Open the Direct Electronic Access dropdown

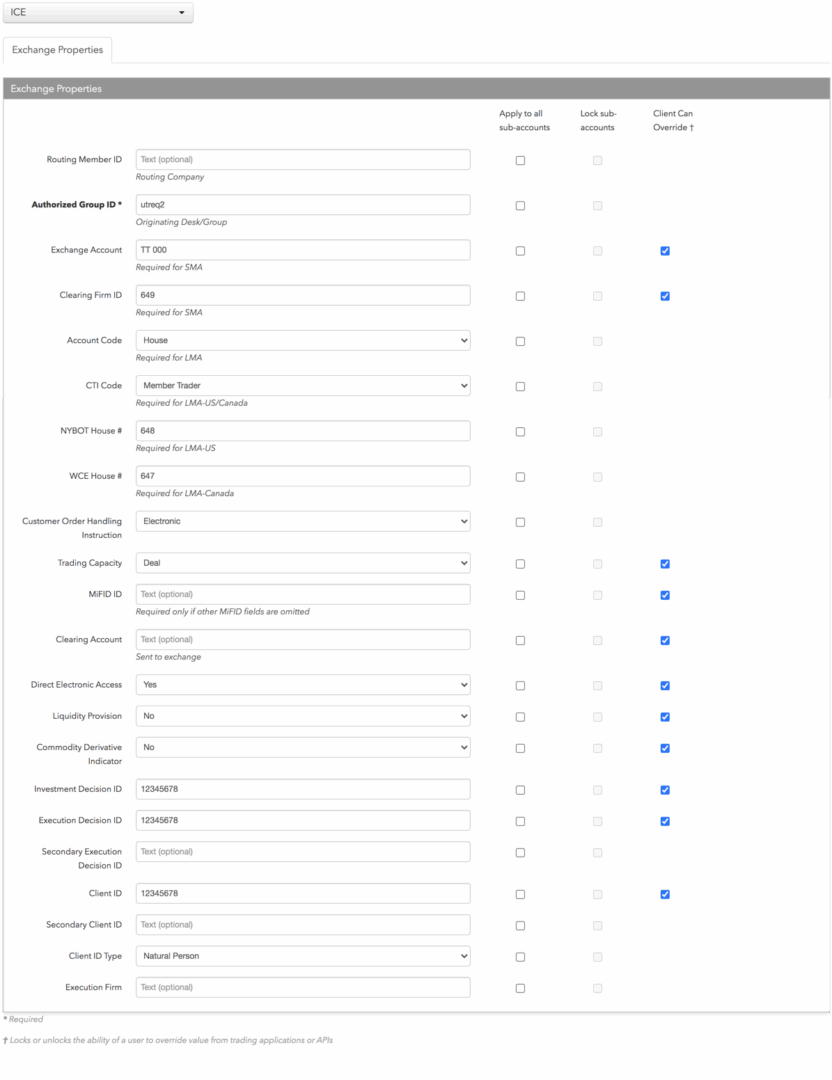click(x=303, y=685)
